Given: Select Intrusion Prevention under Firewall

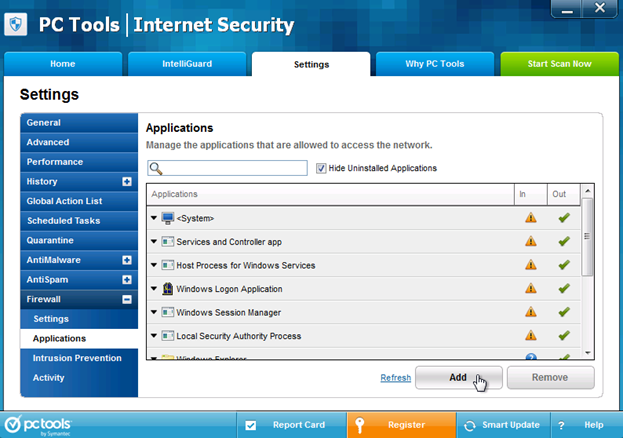Looking at the screenshot, I should pyautogui.click(x=79, y=358).
